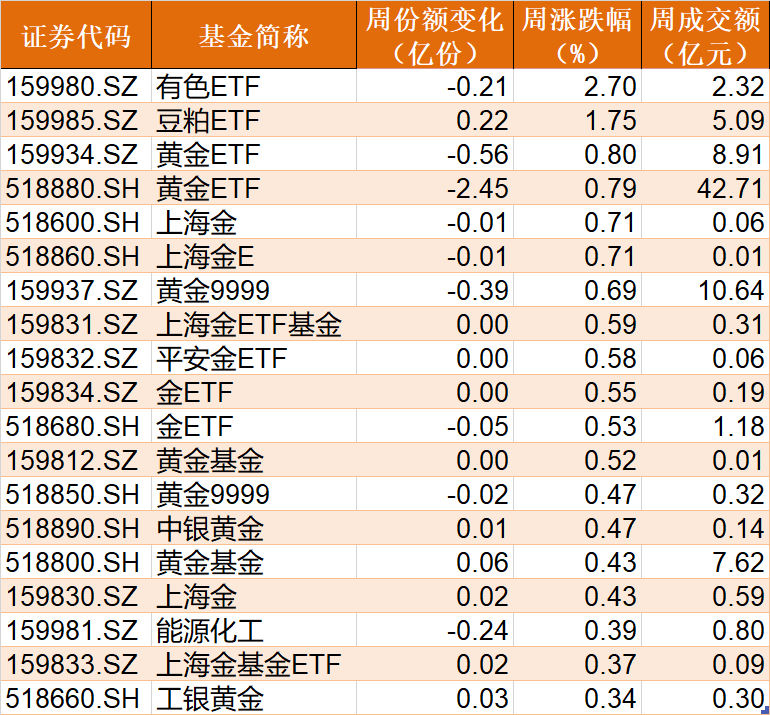The image size is (770, 715).
Task: Select fund name 有色ETF
Action: 208,86
